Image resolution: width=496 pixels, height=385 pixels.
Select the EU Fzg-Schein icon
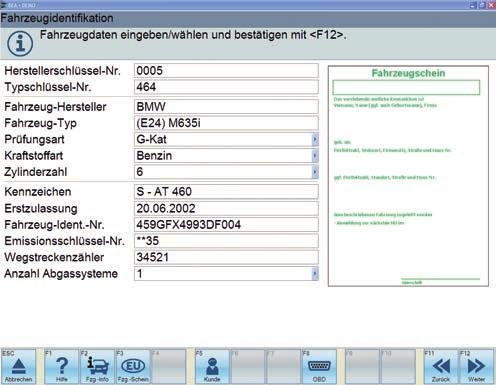point(133,366)
